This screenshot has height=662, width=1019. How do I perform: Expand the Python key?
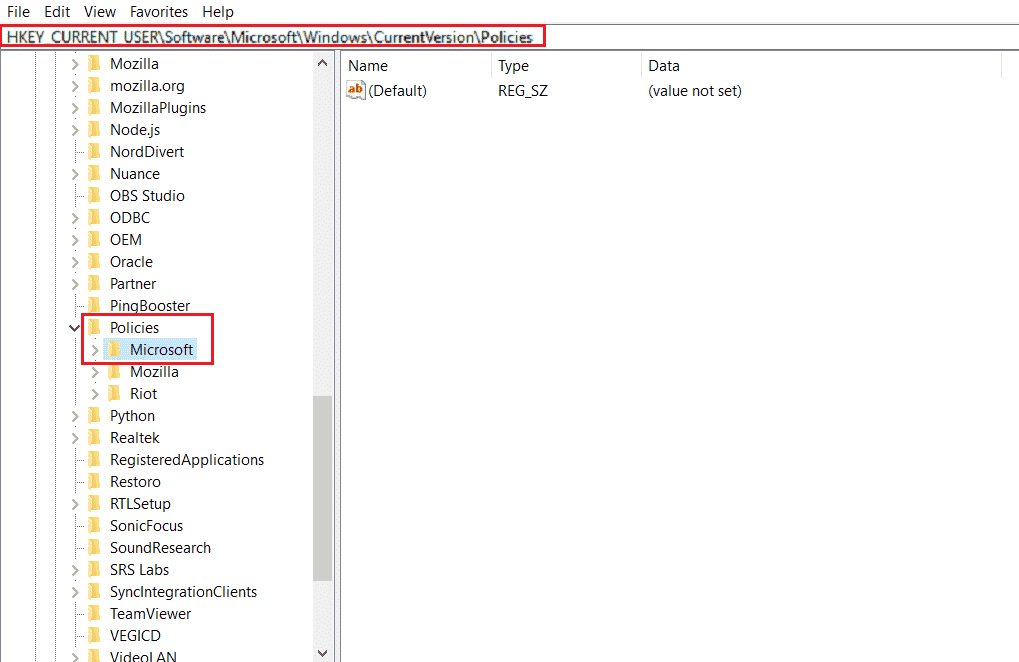[x=75, y=416]
